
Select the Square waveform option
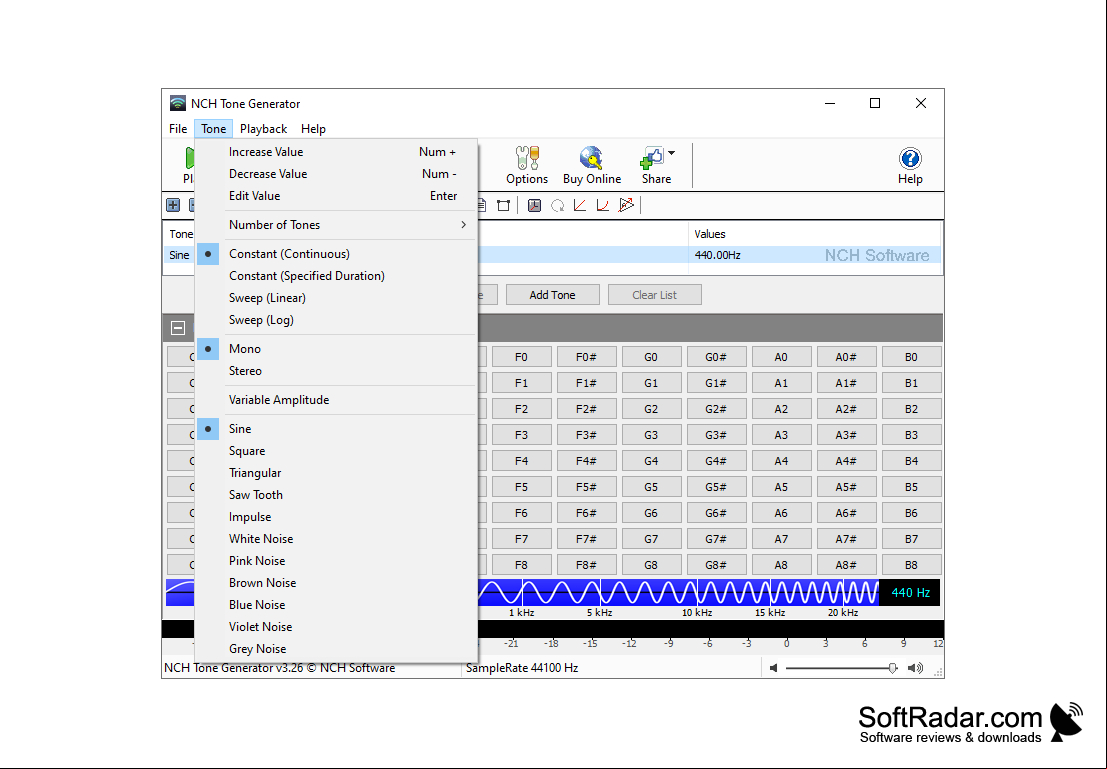tap(336, 451)
